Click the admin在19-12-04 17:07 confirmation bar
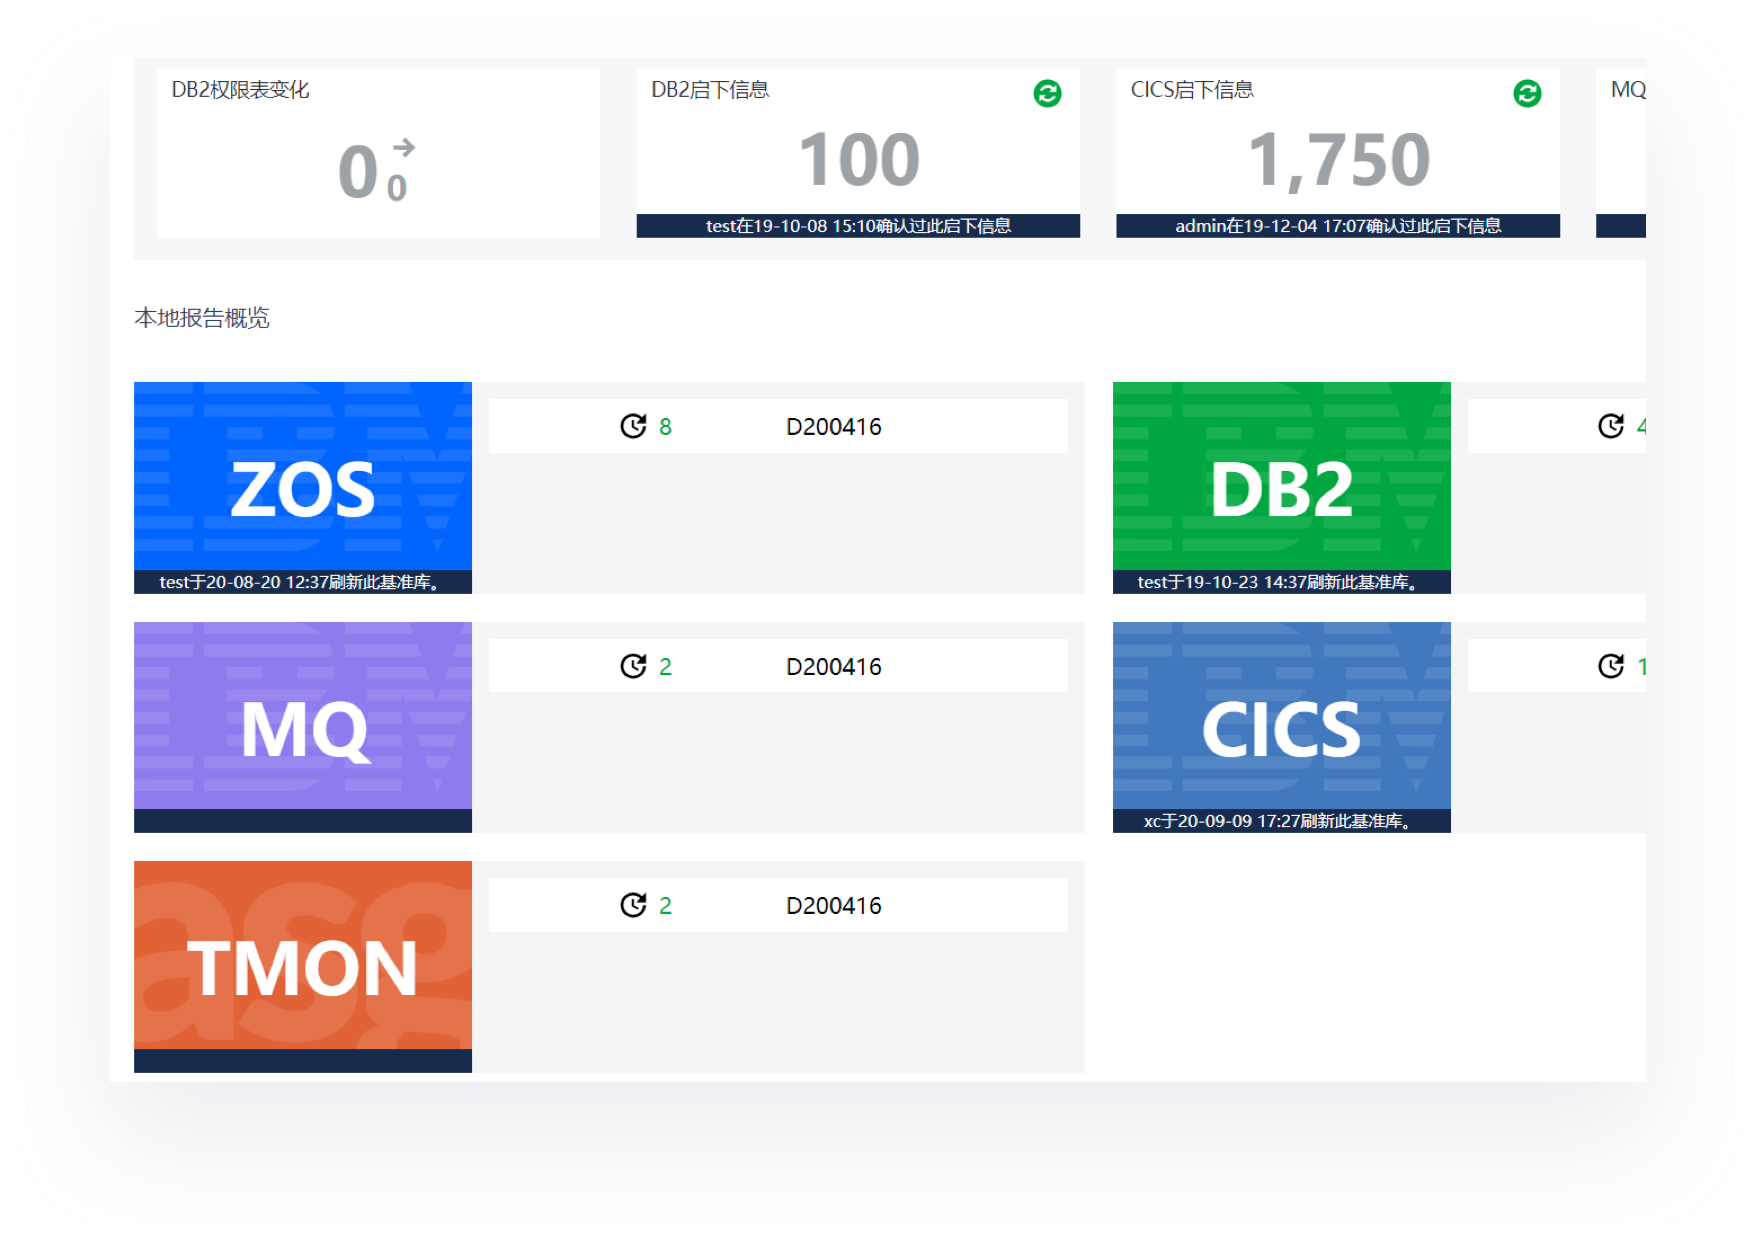The width and height of the screenshot is (1756, 1244). 1338,226
